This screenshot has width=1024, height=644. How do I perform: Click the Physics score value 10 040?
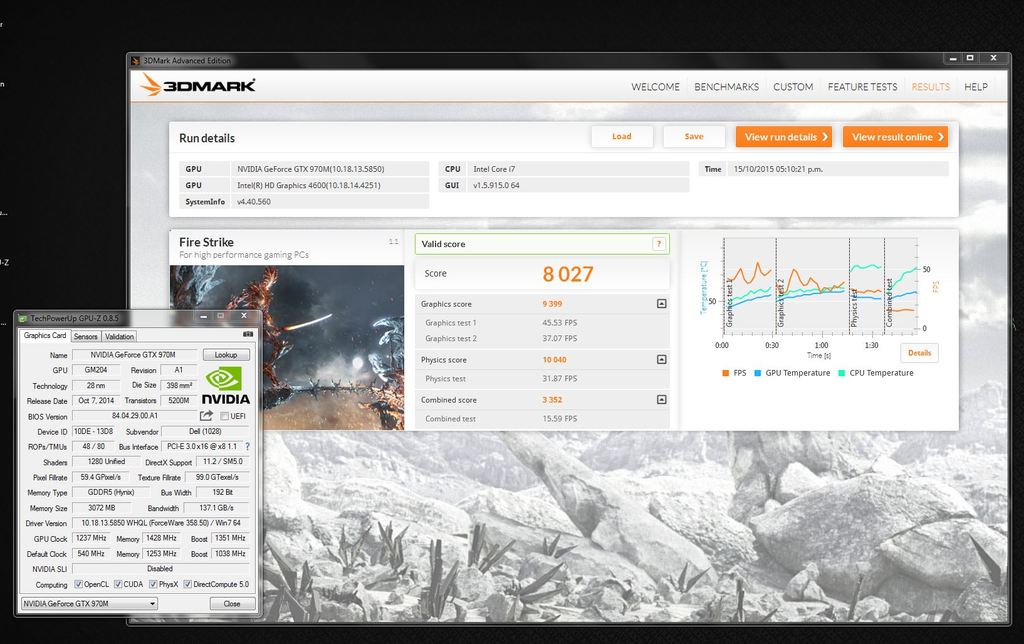click(x=554, y=360)
